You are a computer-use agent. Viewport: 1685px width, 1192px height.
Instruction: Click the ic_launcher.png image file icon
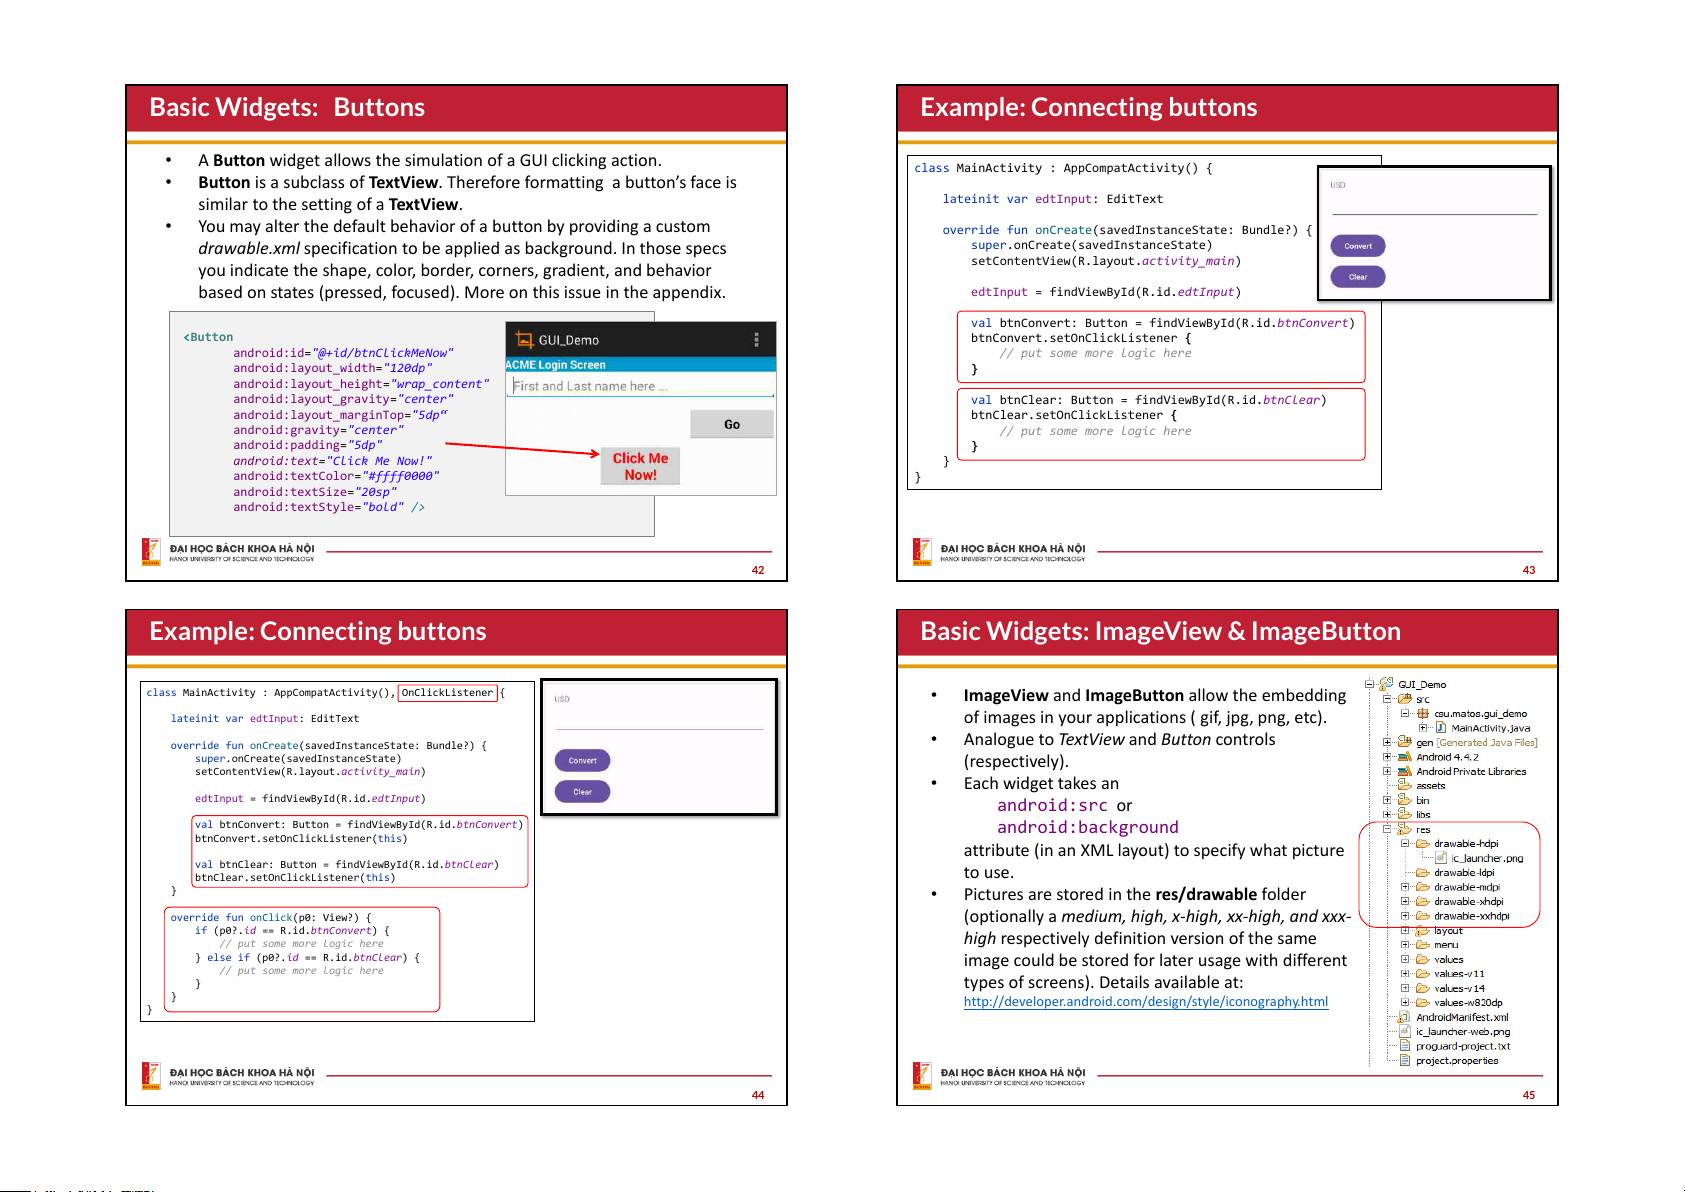point(1441,858)
